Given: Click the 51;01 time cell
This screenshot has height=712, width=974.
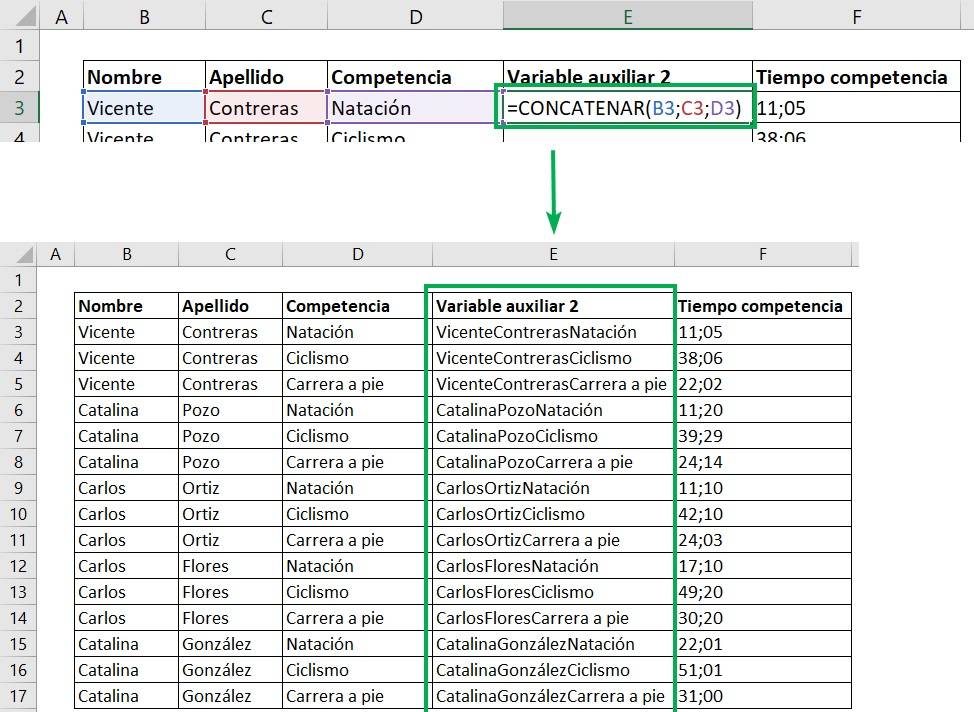Looking at the screenshot, I should (763, 670).
